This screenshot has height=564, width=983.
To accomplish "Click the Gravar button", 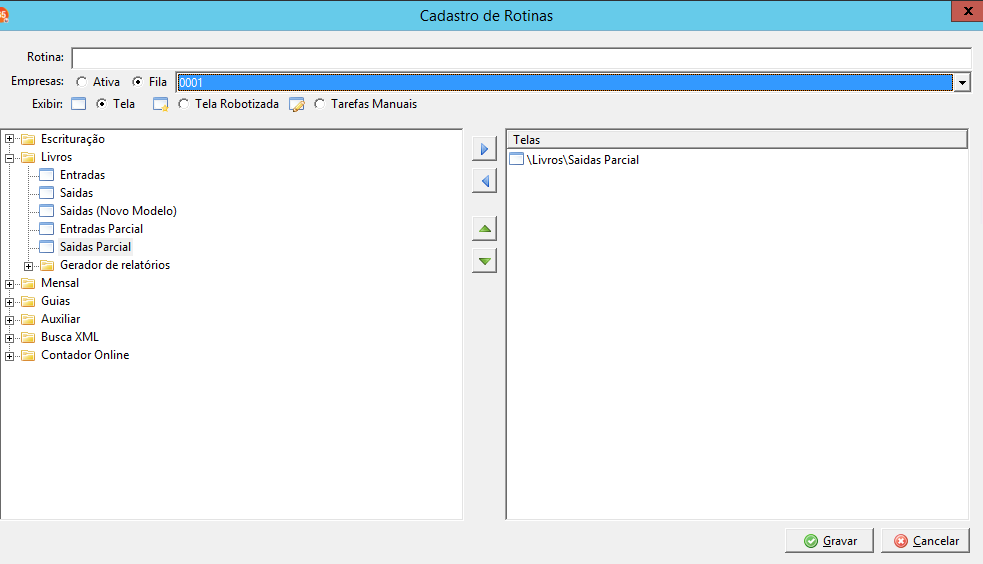I will pos(829,541).
